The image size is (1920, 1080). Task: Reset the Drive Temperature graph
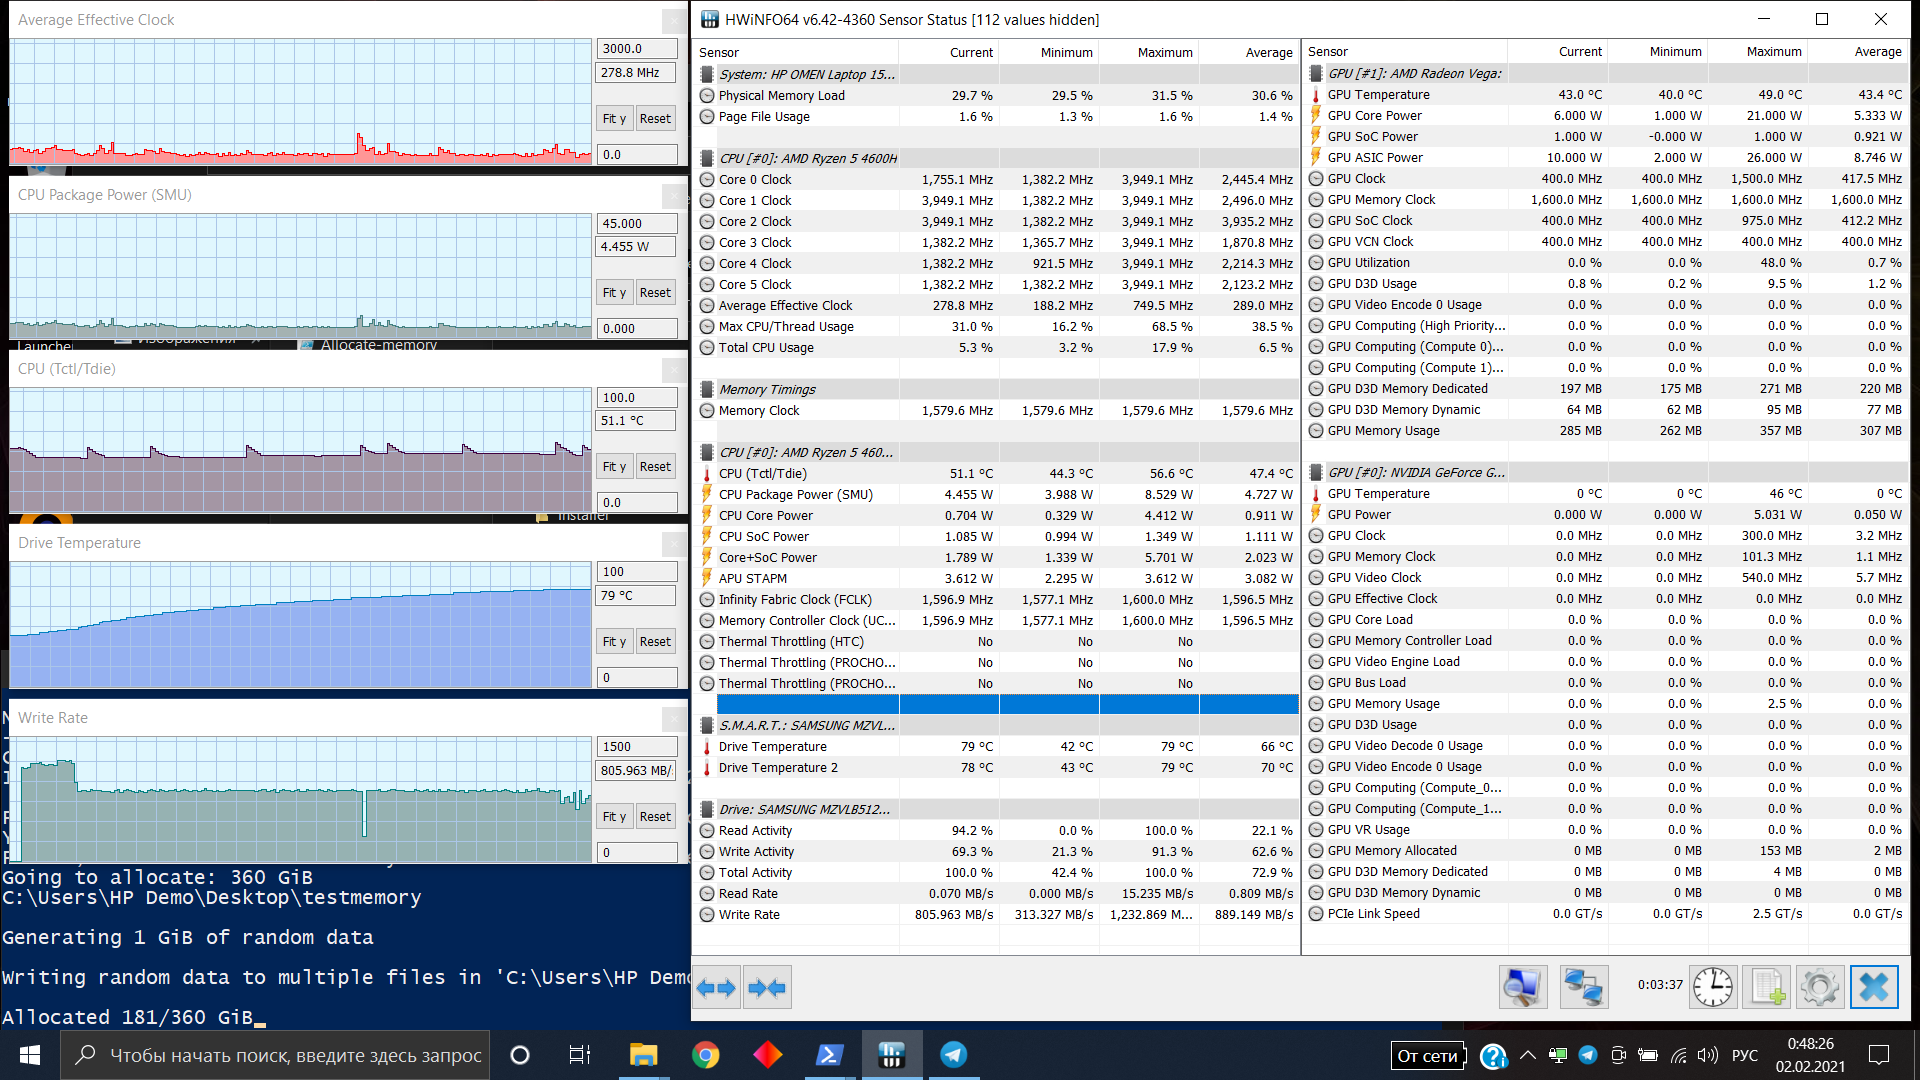coord(655,642)
